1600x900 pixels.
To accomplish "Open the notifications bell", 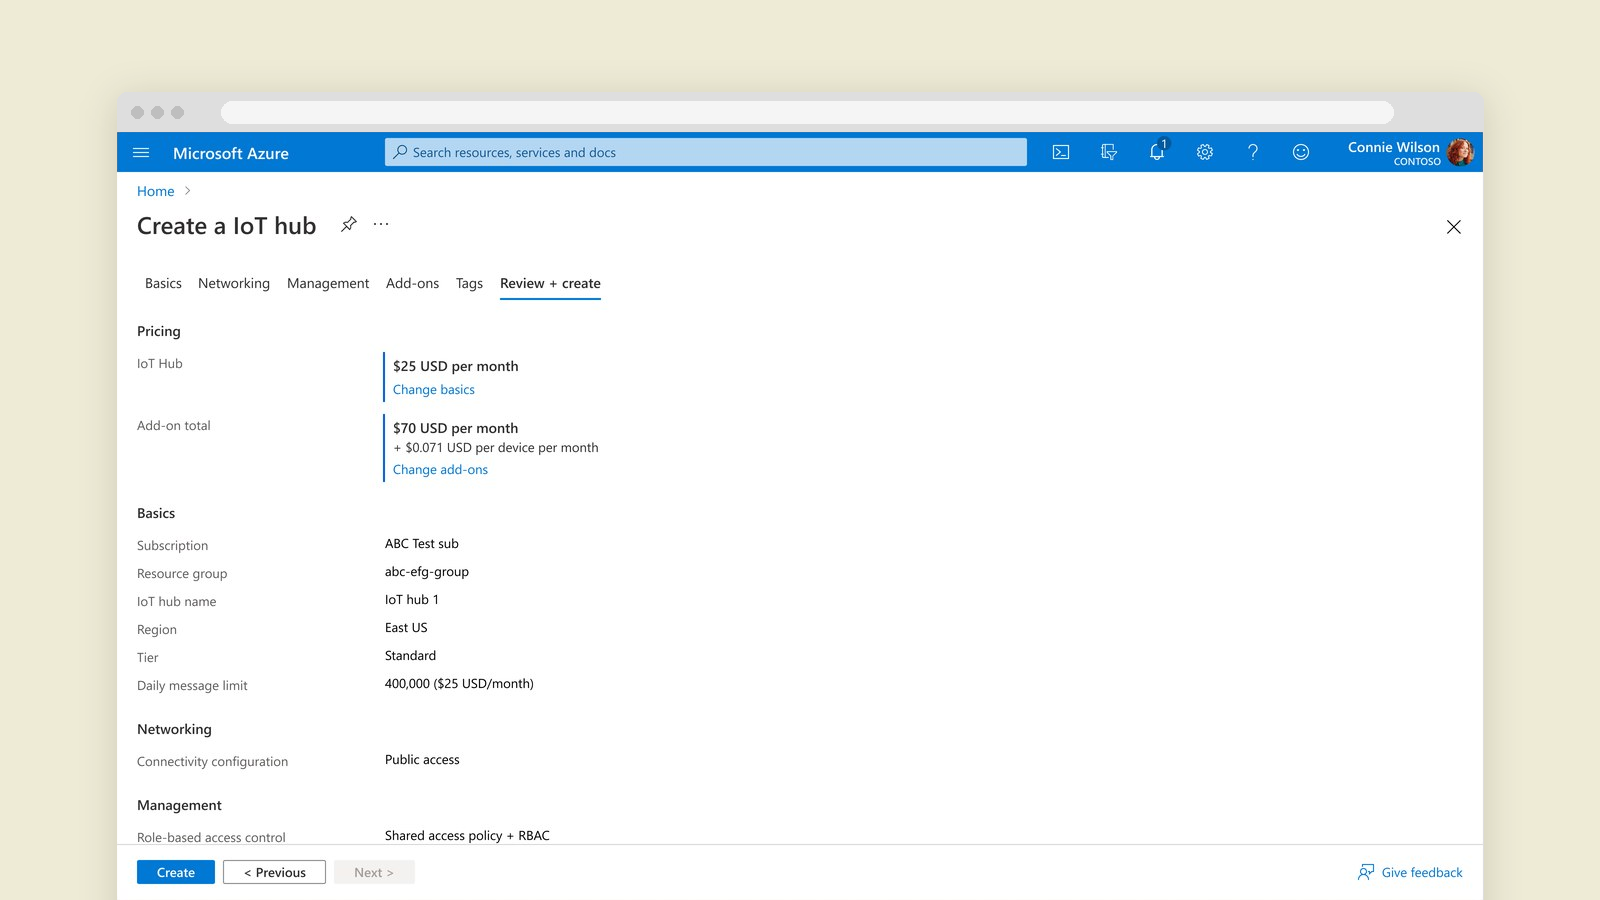I will pos(1157,151).
